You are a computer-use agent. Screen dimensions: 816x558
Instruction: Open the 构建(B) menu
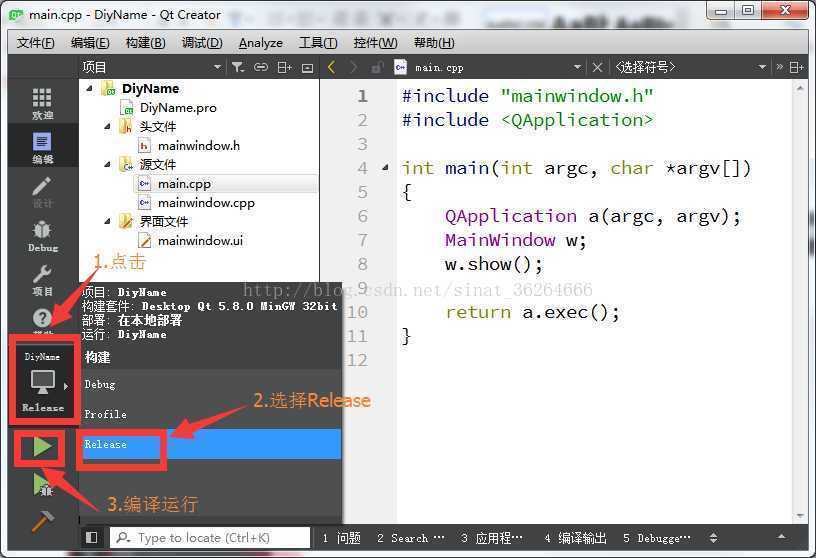pos(146,43)
